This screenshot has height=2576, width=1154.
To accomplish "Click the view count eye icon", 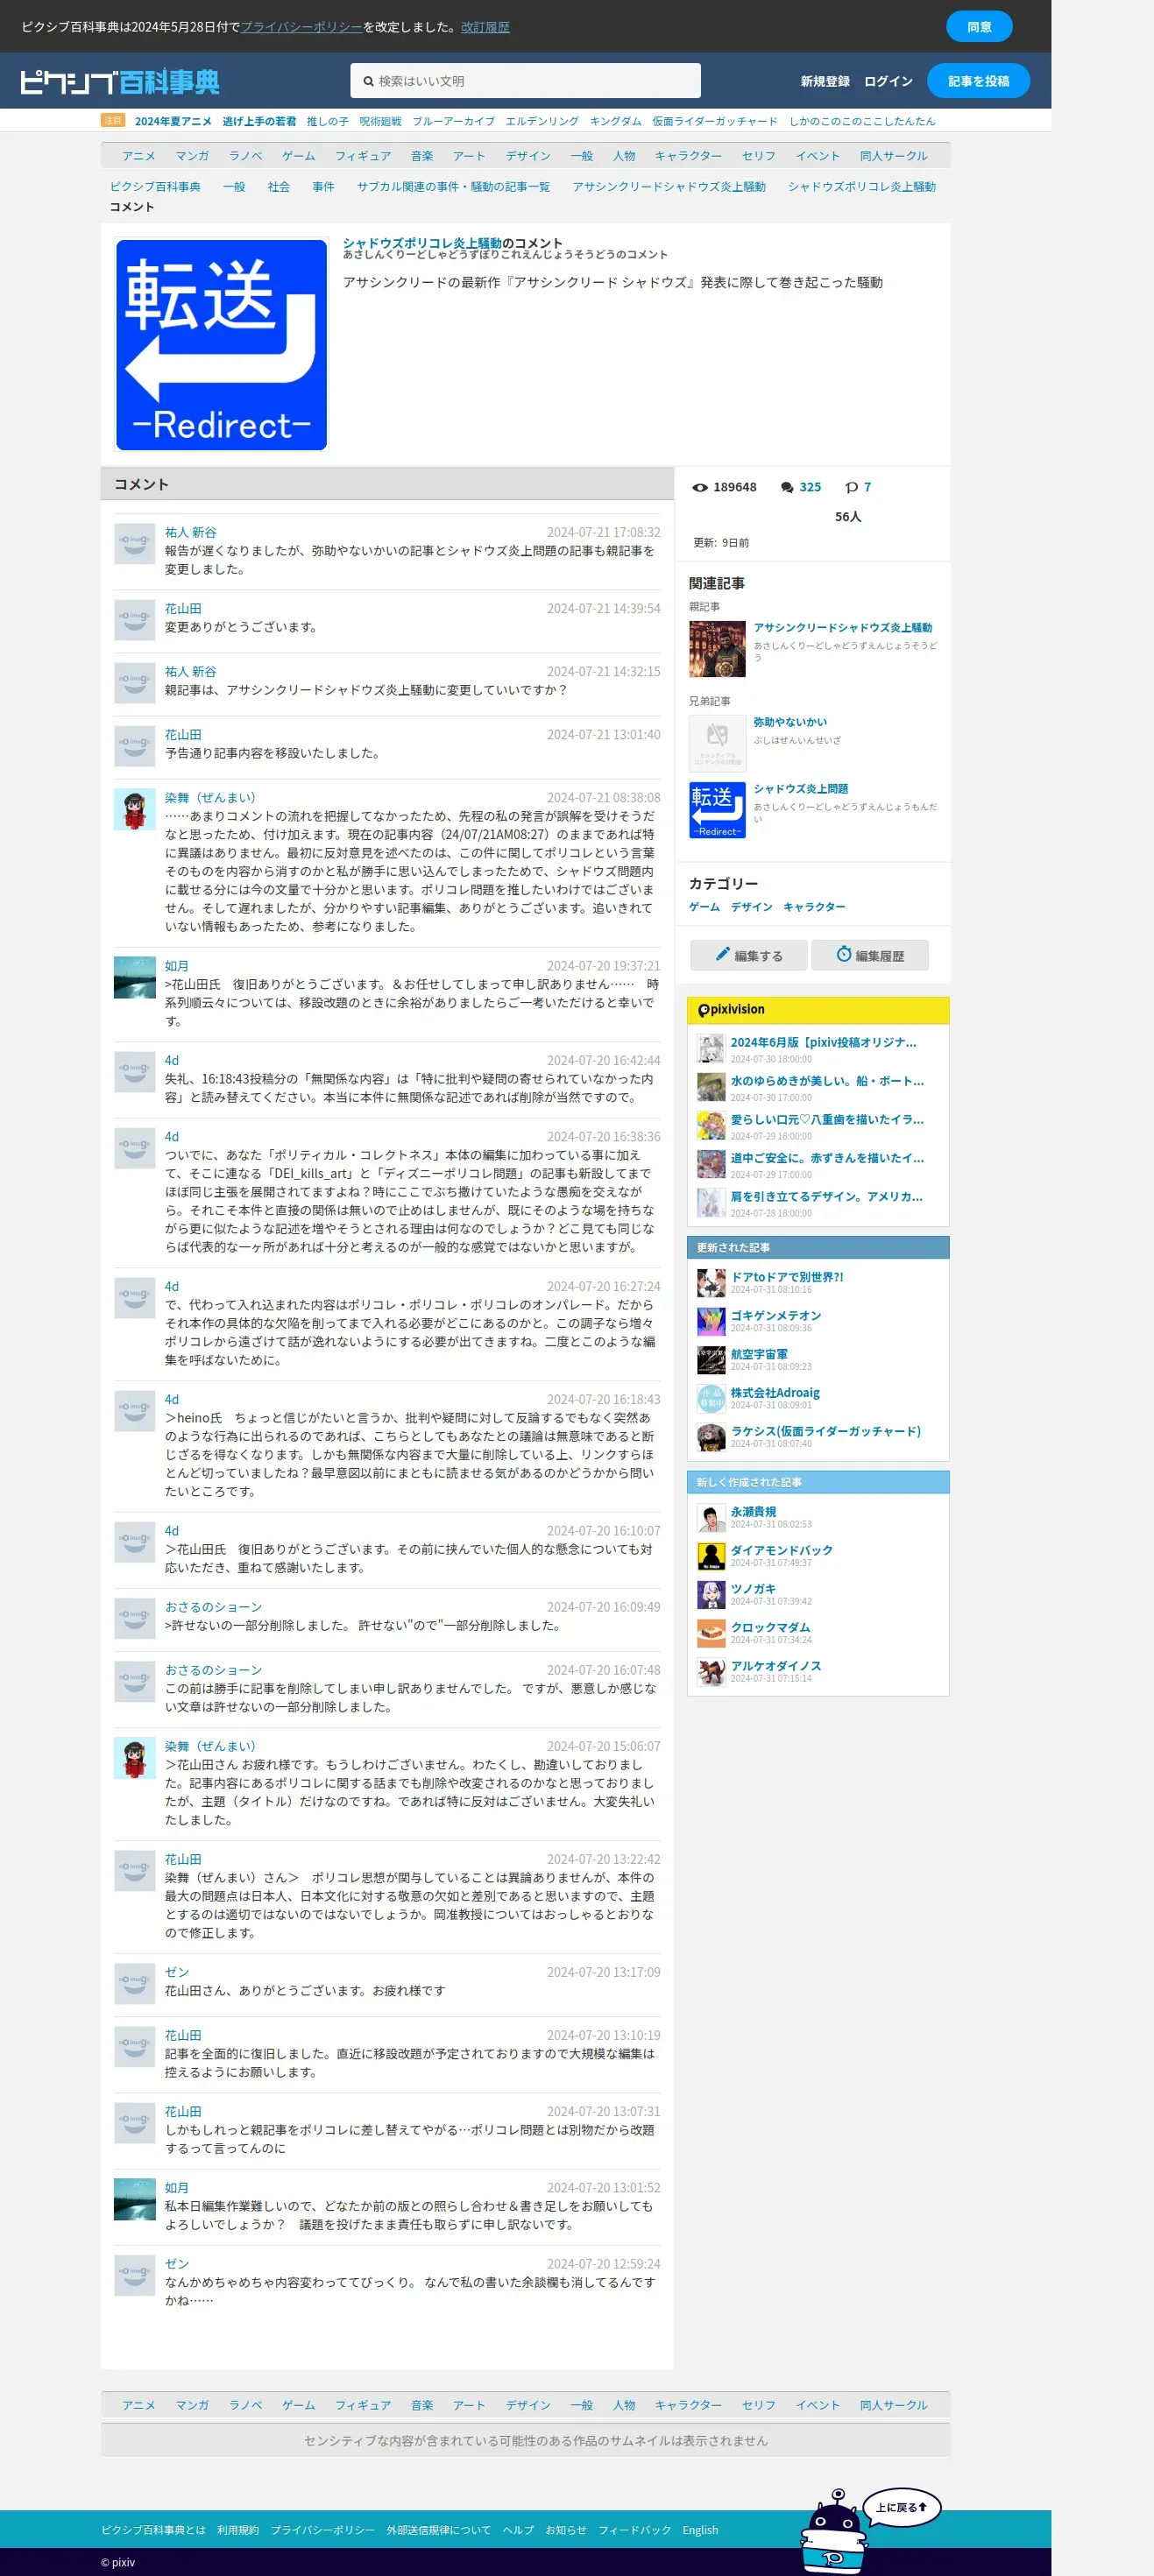I will point(700,487).
